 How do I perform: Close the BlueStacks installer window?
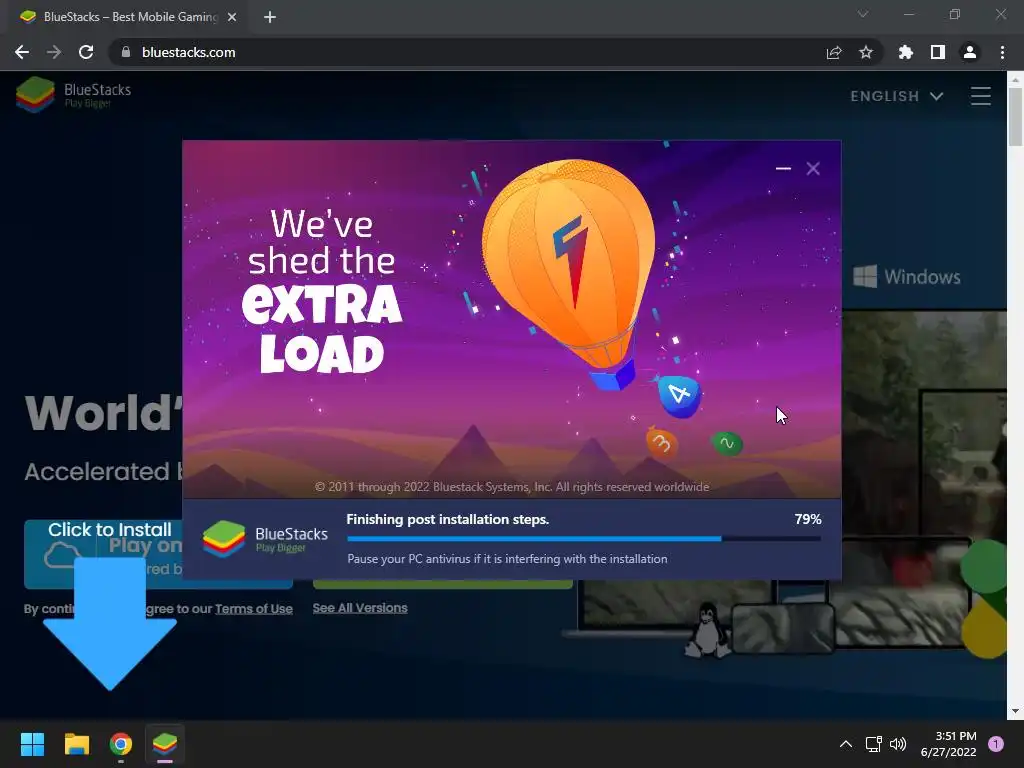coord(813,168)
